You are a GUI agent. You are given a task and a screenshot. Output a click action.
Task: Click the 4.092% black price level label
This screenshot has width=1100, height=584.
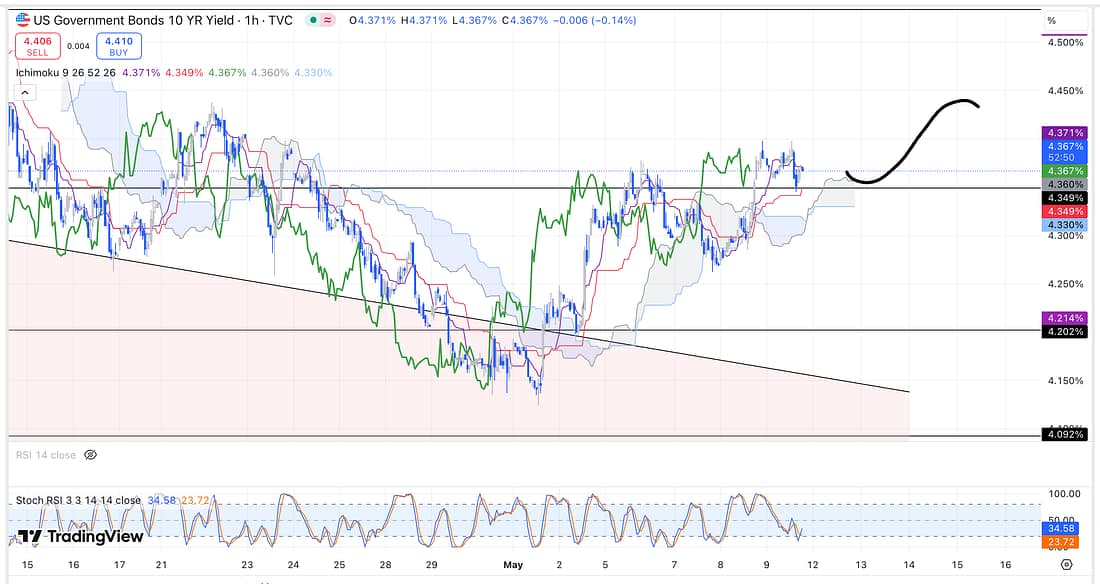click(1061, 435)
